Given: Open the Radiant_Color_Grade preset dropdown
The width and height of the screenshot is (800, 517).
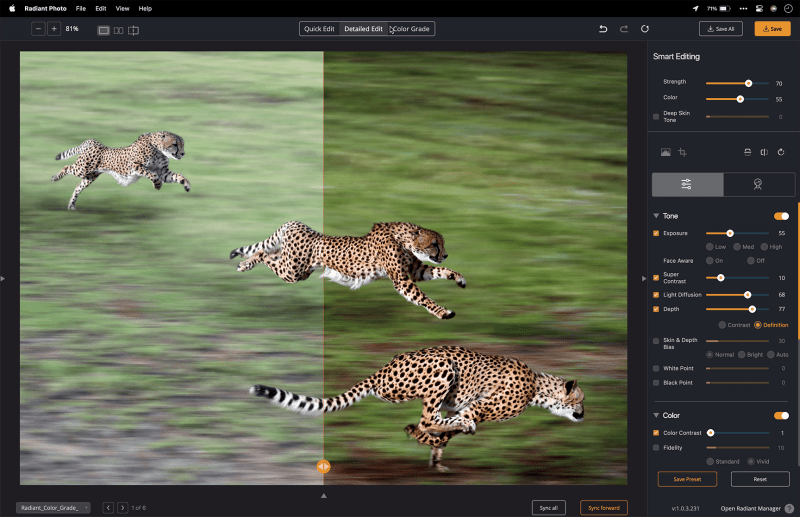Looking at the screenshot, I should pyautogui.click(x=53, y=508).
